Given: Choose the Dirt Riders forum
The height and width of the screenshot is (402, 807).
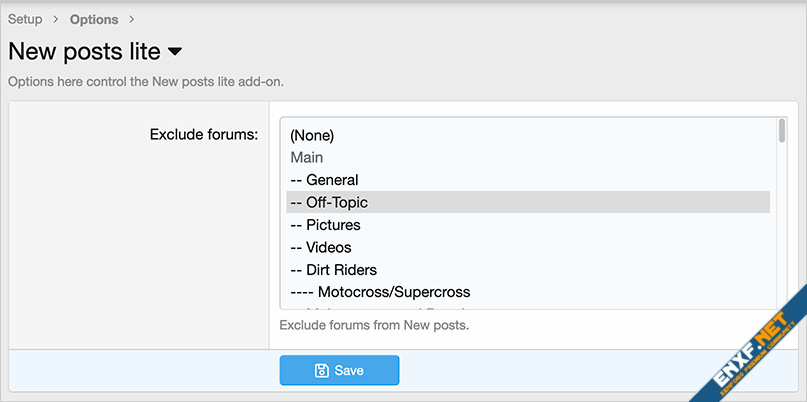Looking at the screenshot, I should click(333, 270).
